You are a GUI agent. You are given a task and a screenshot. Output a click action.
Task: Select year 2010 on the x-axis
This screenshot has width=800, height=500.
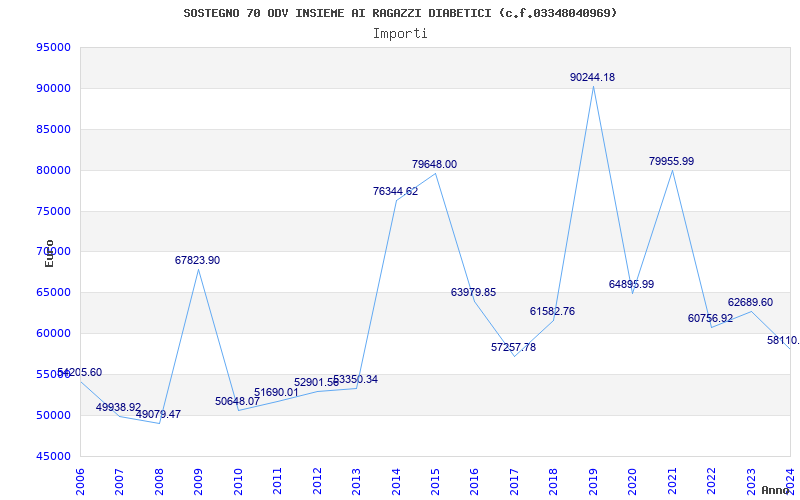pyautogui.click(x=237, y=481)
